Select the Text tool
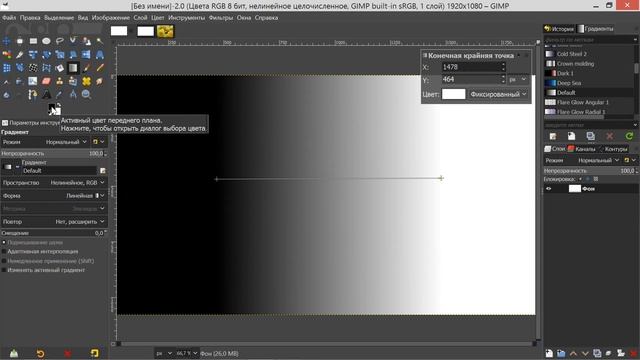This screenshot has width=640, height=360. click(x=46, y=95)
